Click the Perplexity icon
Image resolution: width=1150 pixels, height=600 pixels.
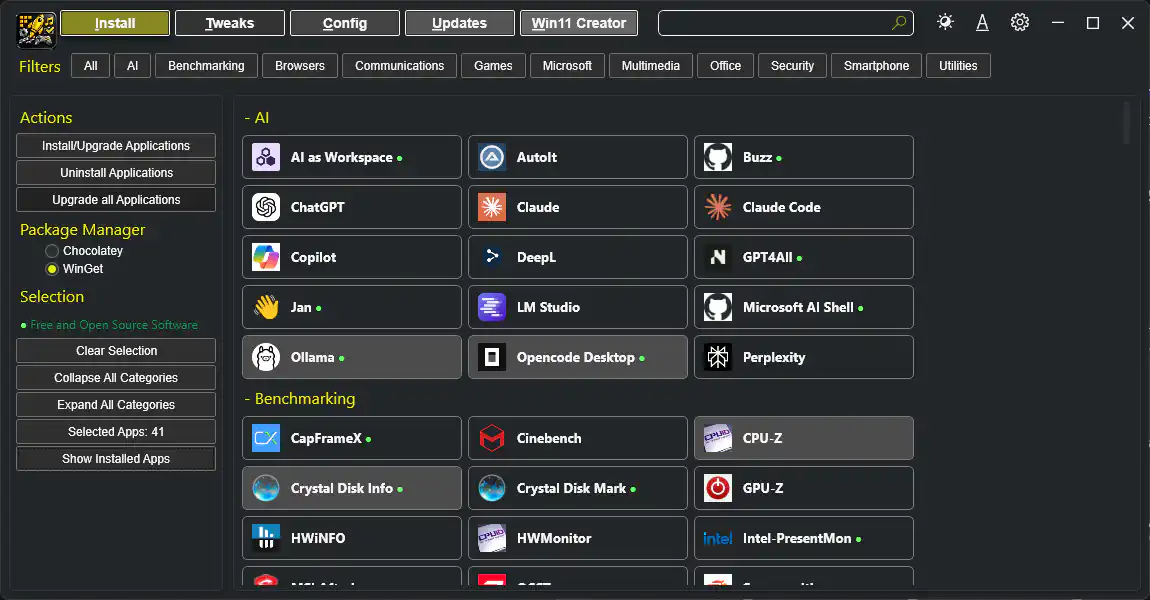(717, 357)
